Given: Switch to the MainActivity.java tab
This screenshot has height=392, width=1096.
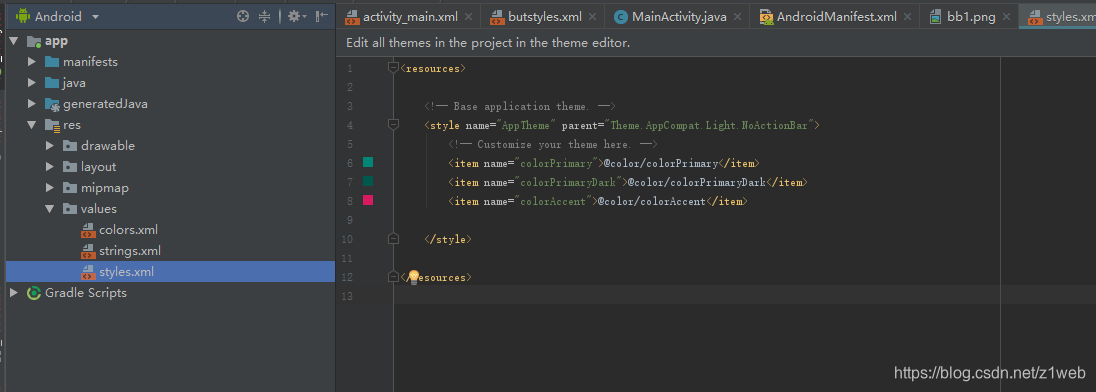Looking at the screenshot, I should pyautogui.click(x=679, y=17).
